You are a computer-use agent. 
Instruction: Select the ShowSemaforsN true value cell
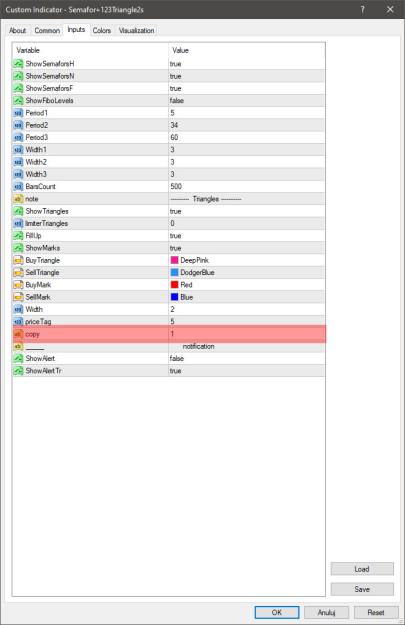point(247,76)
